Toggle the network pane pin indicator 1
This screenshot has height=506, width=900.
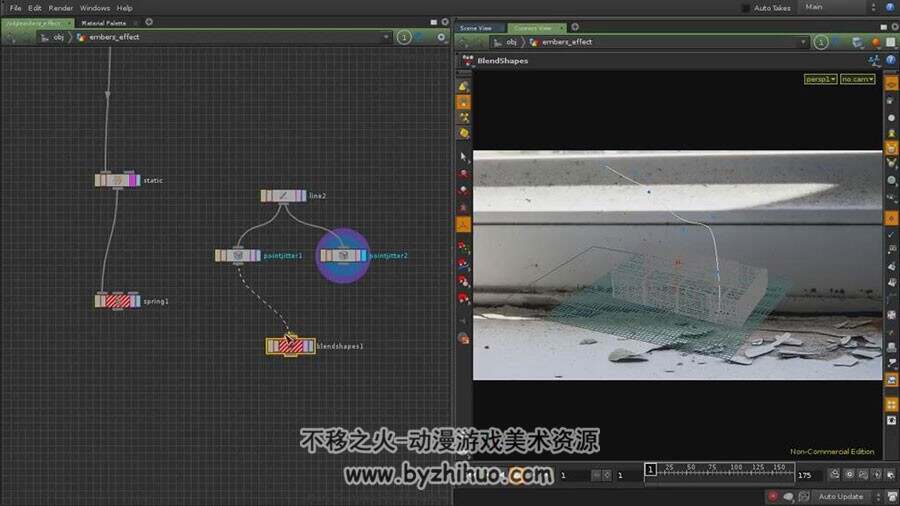[404, 37]
